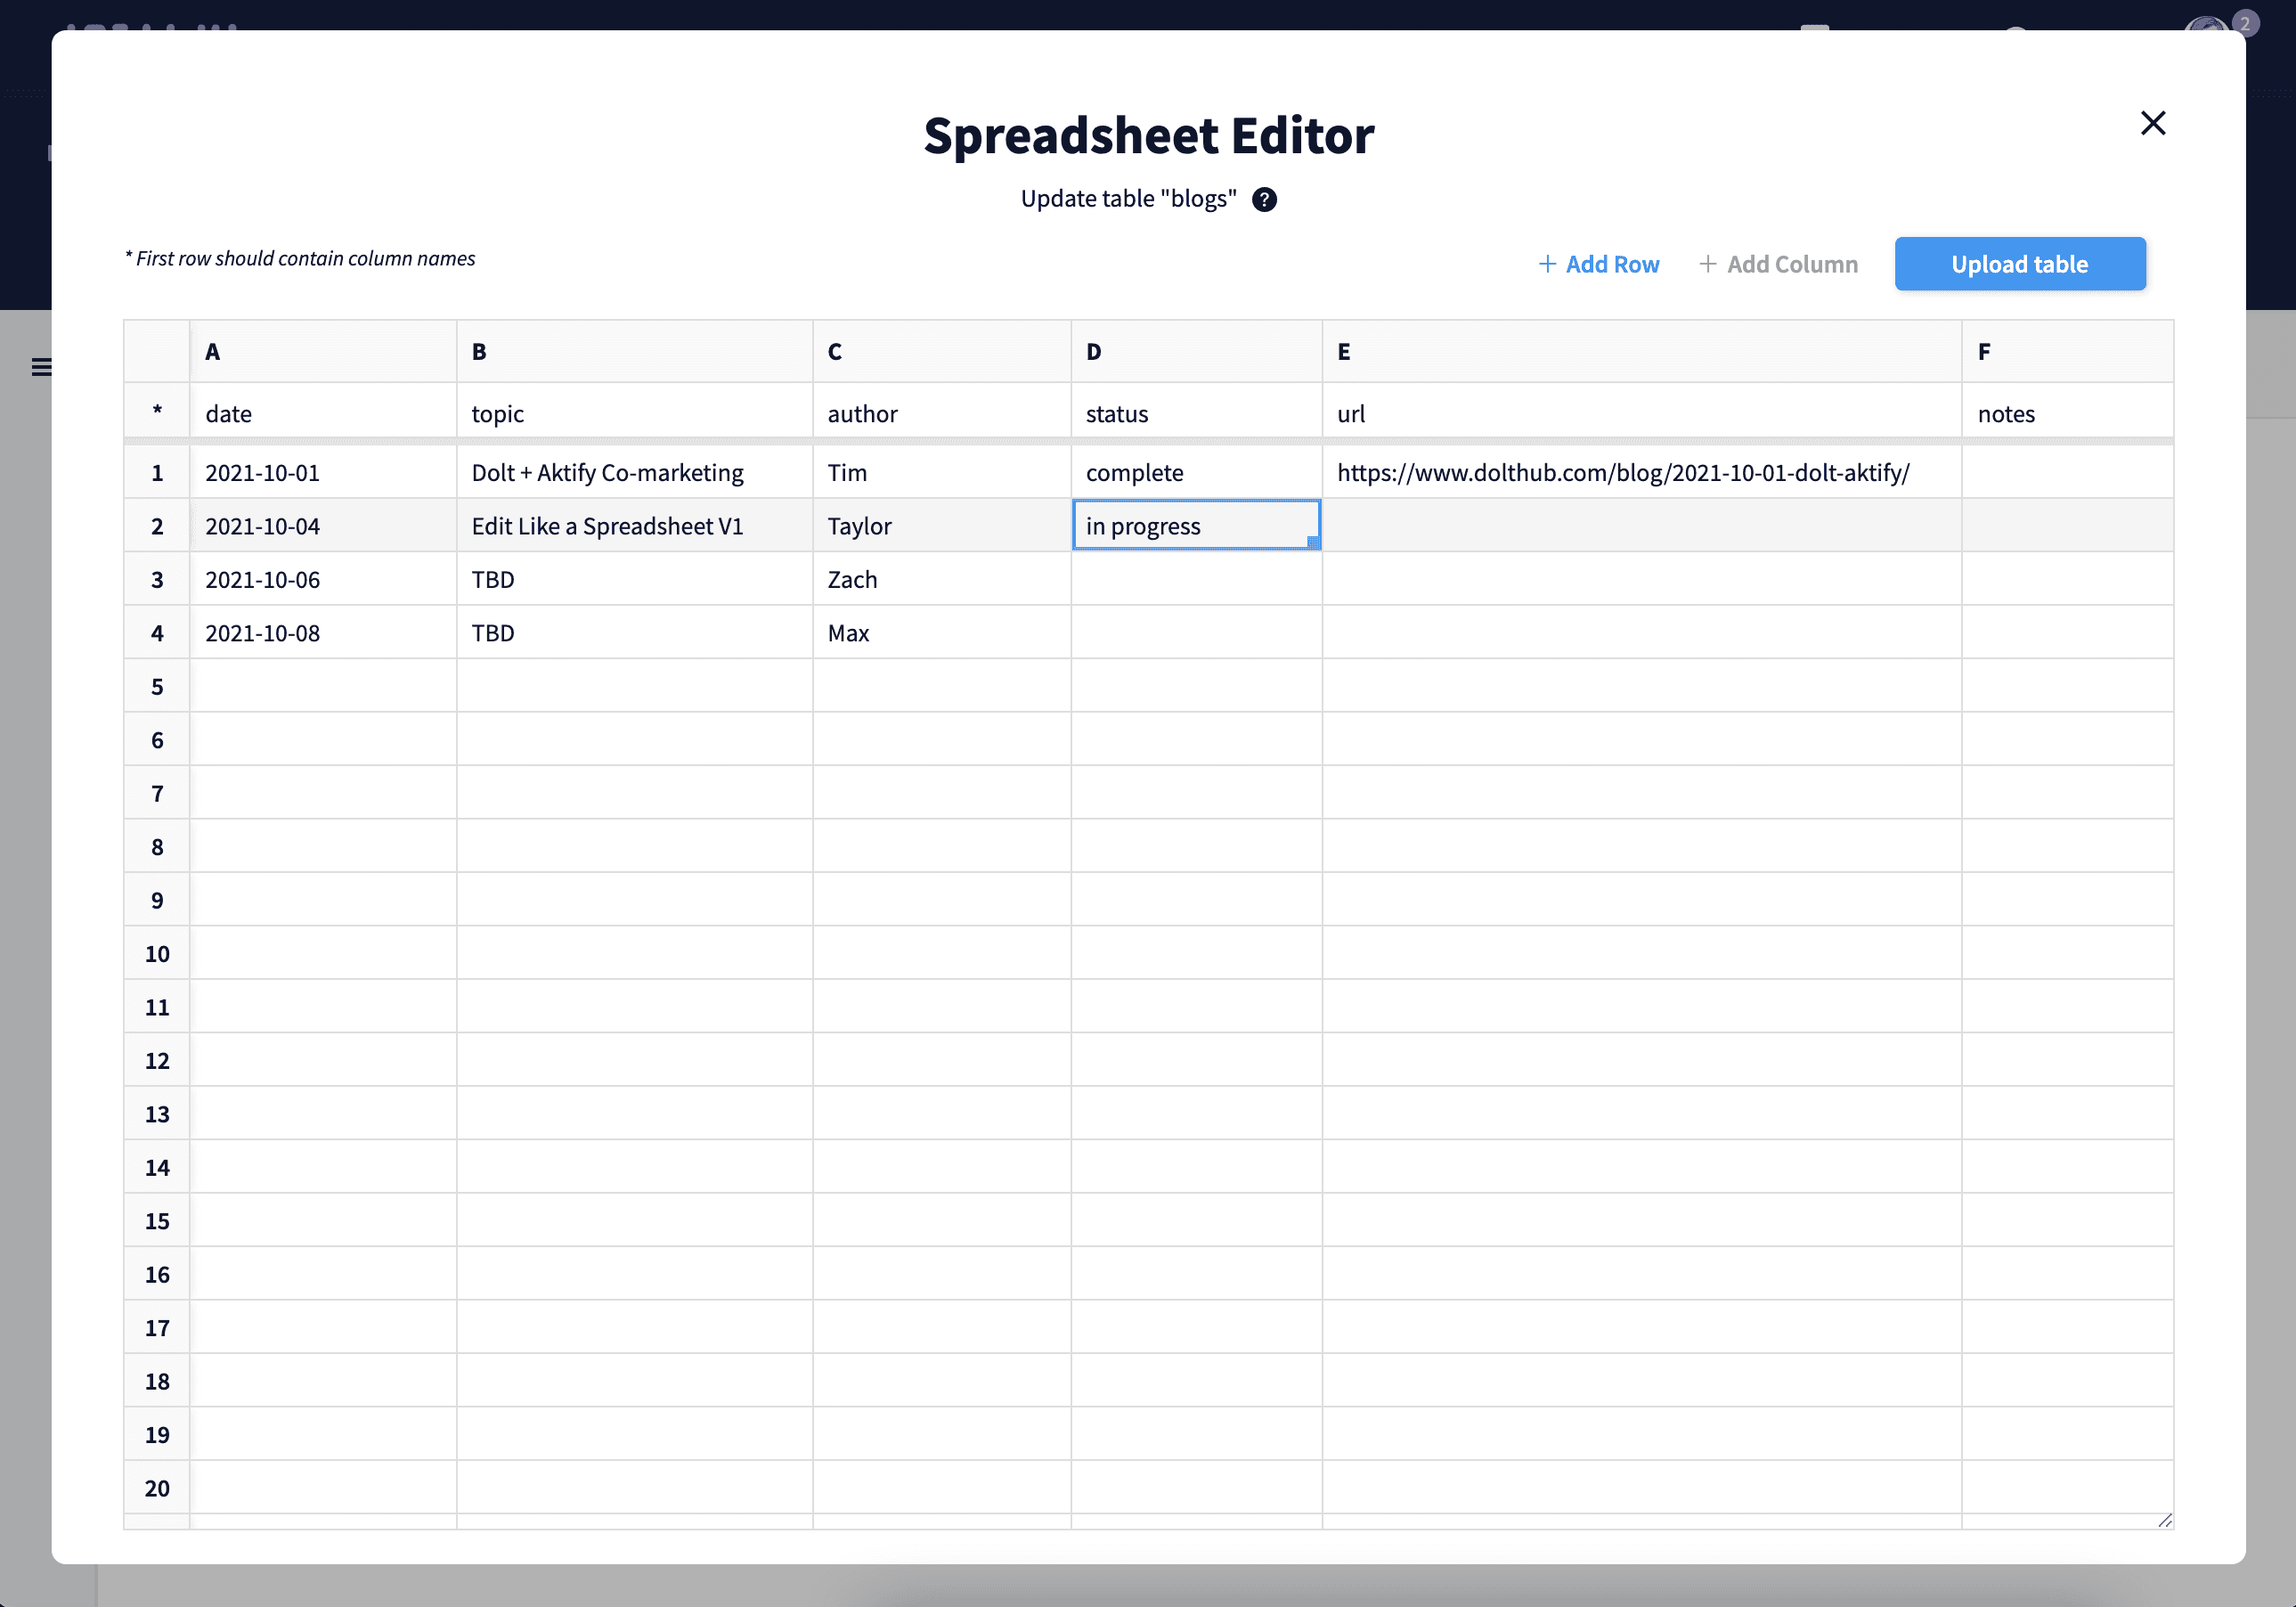Select the author cell "Tim"
The width and height of the screenshot is (2296, 1607).
click(942, 472)
